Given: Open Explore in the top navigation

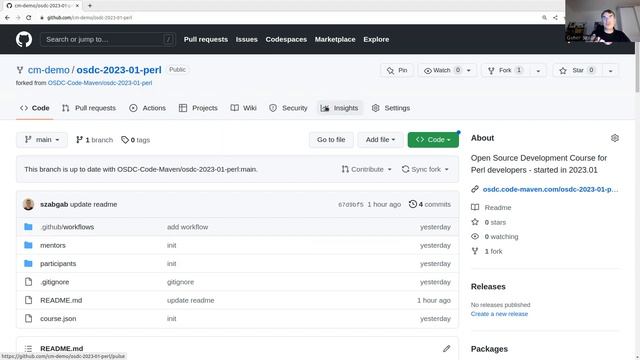Looking at the screenshot, I should pyautogui.click(x=376, y=40).
